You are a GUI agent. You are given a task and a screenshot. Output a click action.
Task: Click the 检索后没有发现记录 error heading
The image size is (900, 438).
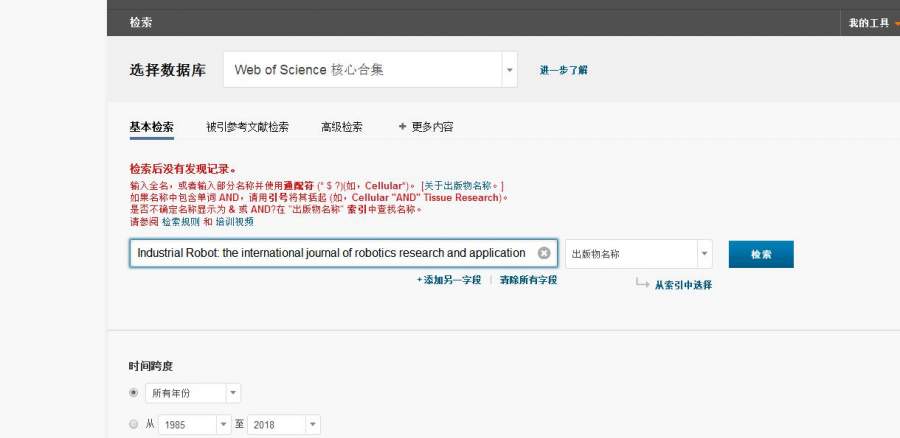tap(183, 169)
